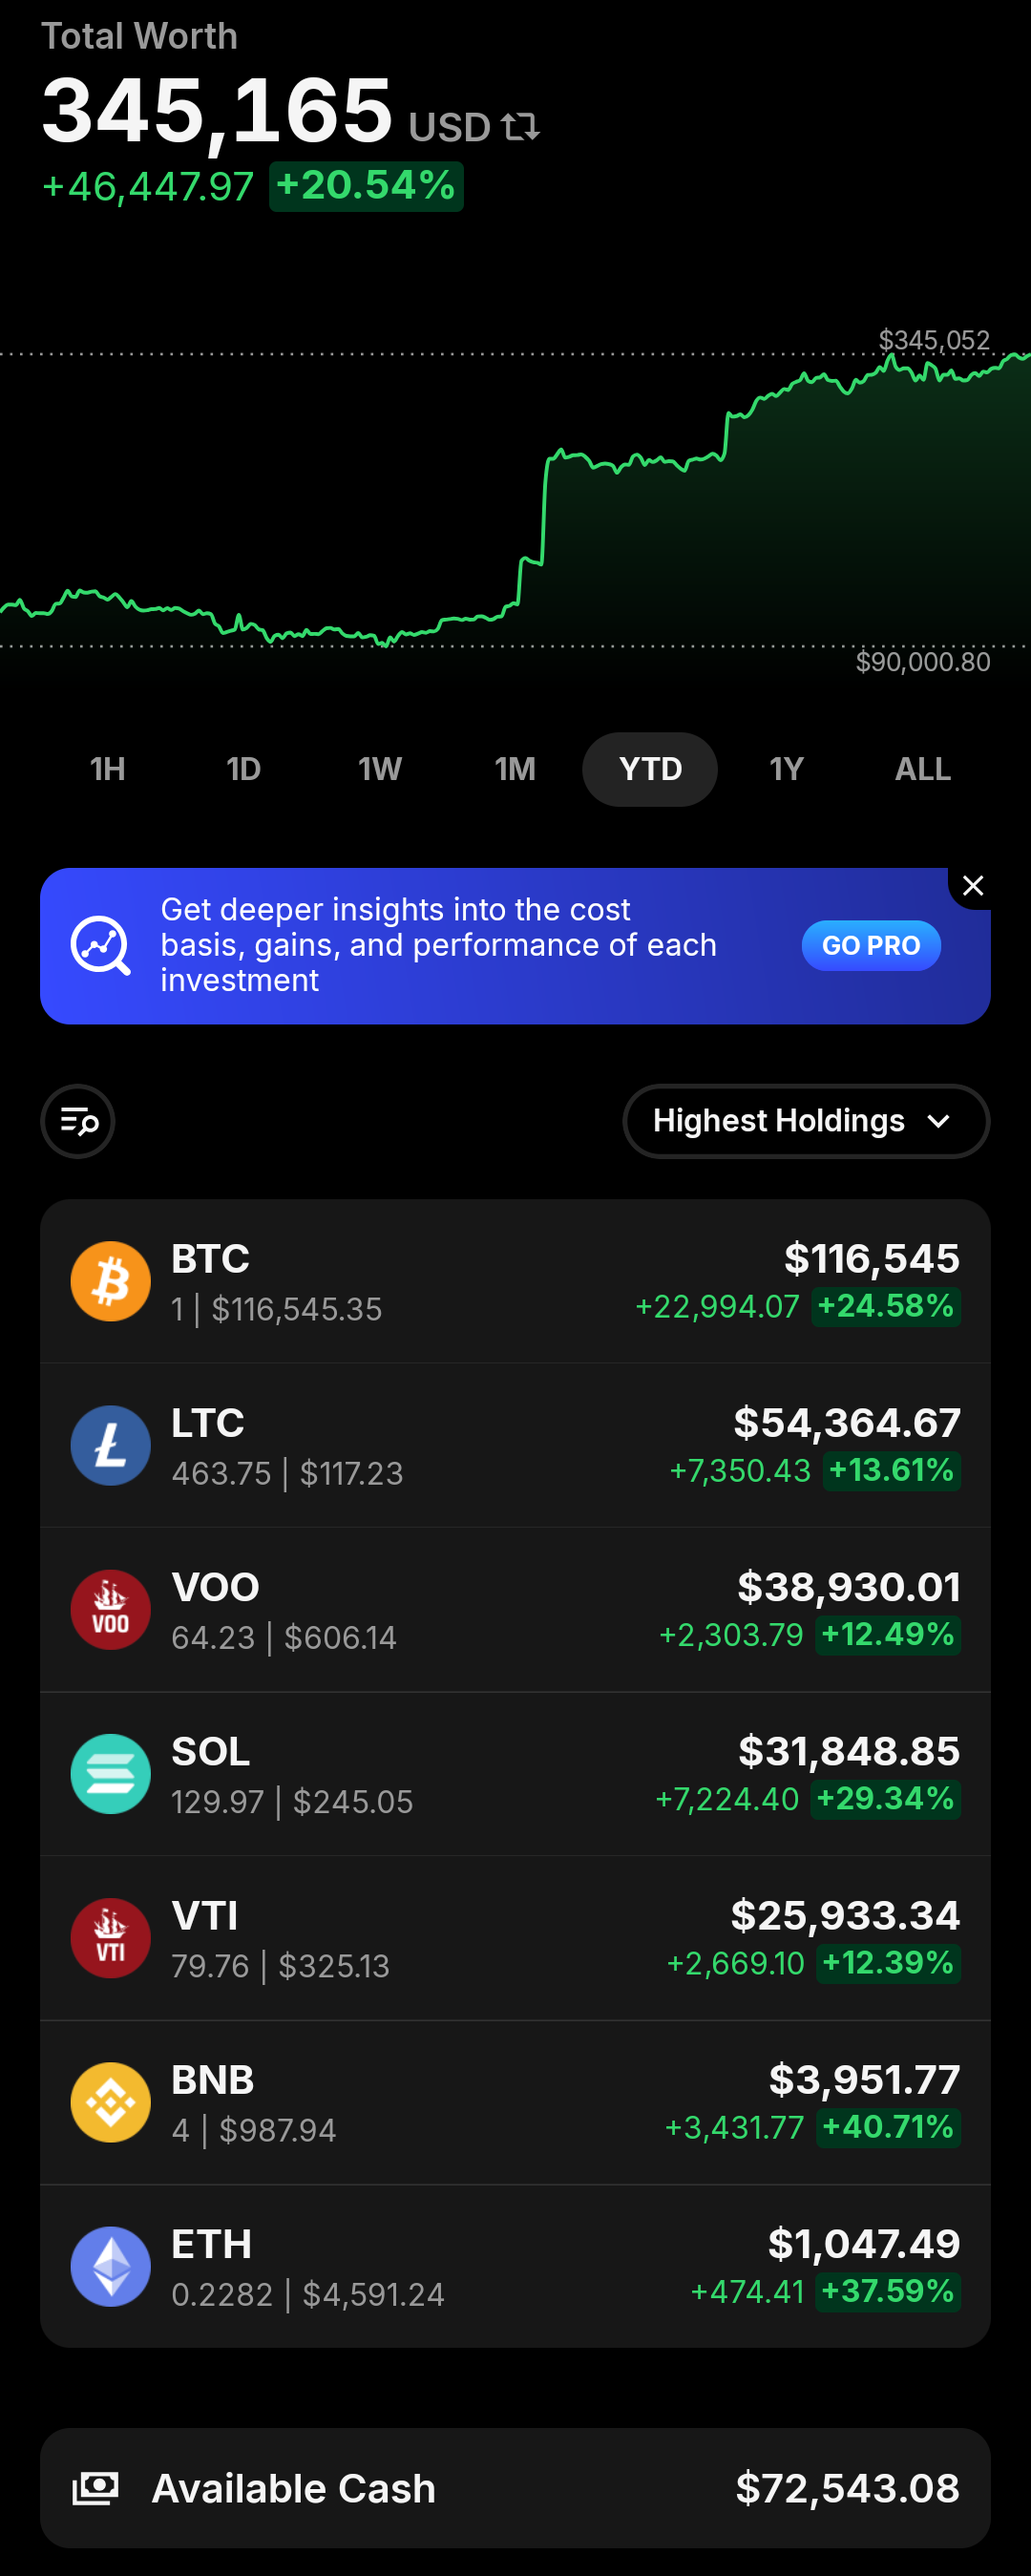Tap the Ethereum ETH coin icon
The width and height of the screenshot is (1031, 2576).
pos(111,2266)
